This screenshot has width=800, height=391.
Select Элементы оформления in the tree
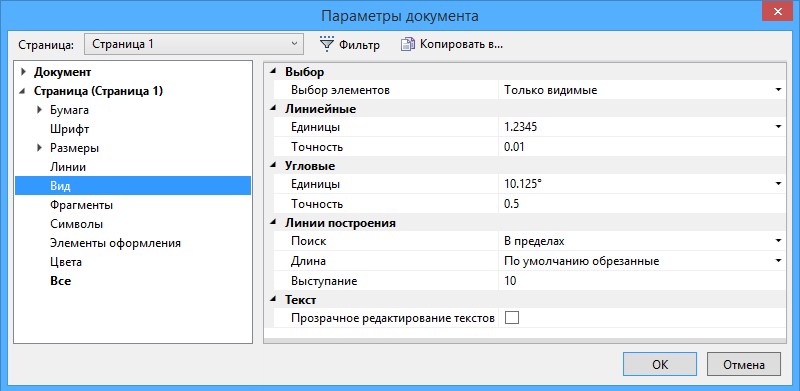pyautogui.click(x=115, y=243)
